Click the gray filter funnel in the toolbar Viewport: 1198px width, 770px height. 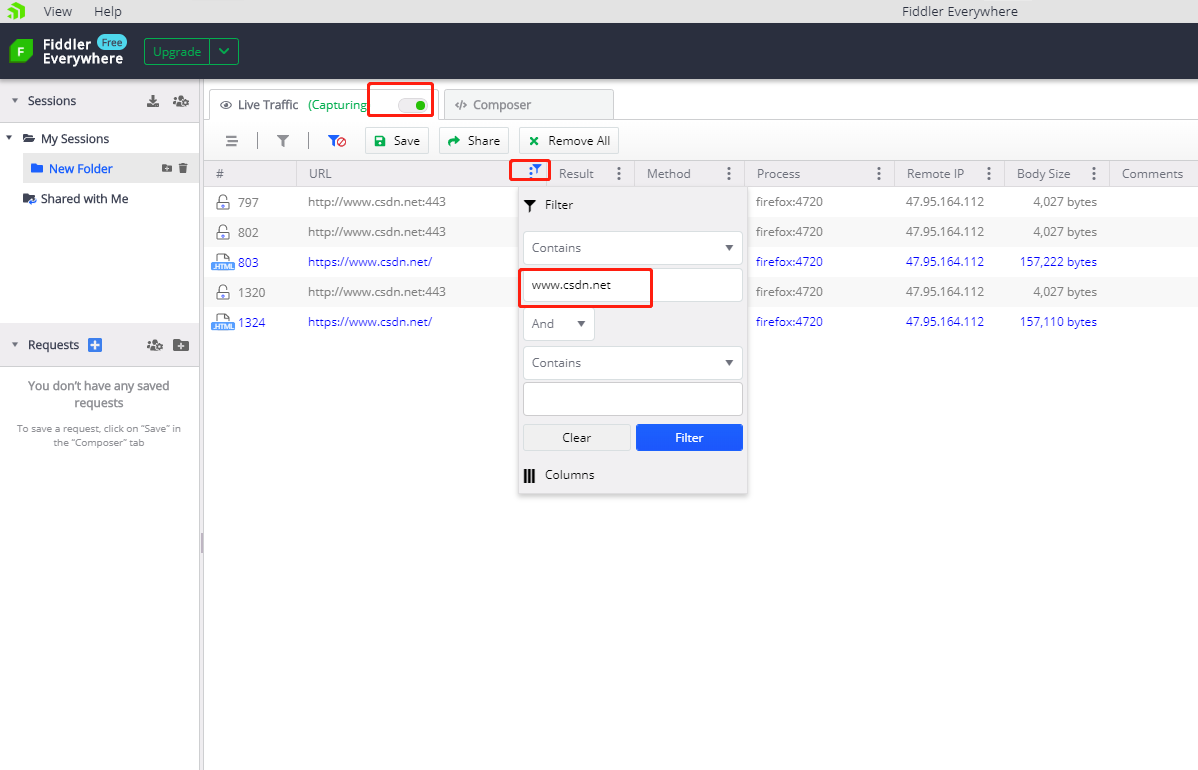283,141
